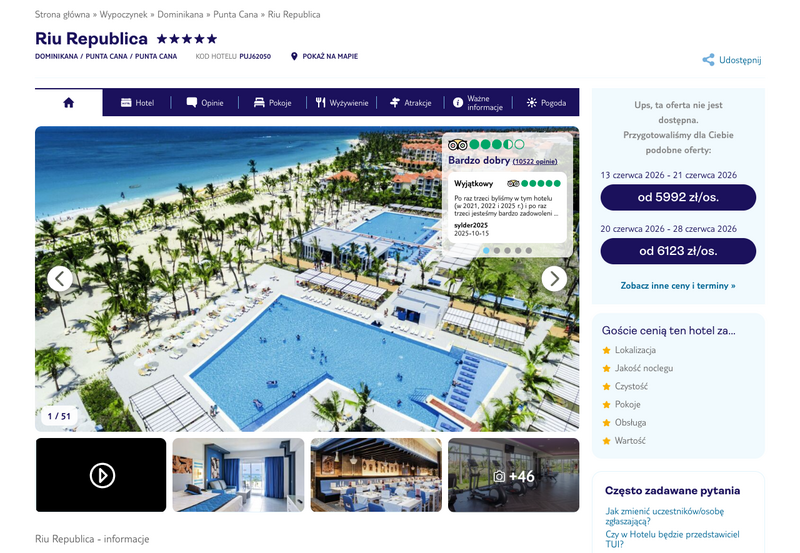The image size is (800, 553).
Task: Open FAQ Jak zmienić uczestników link
Action: pyautogui.click(x=664, y=516)
